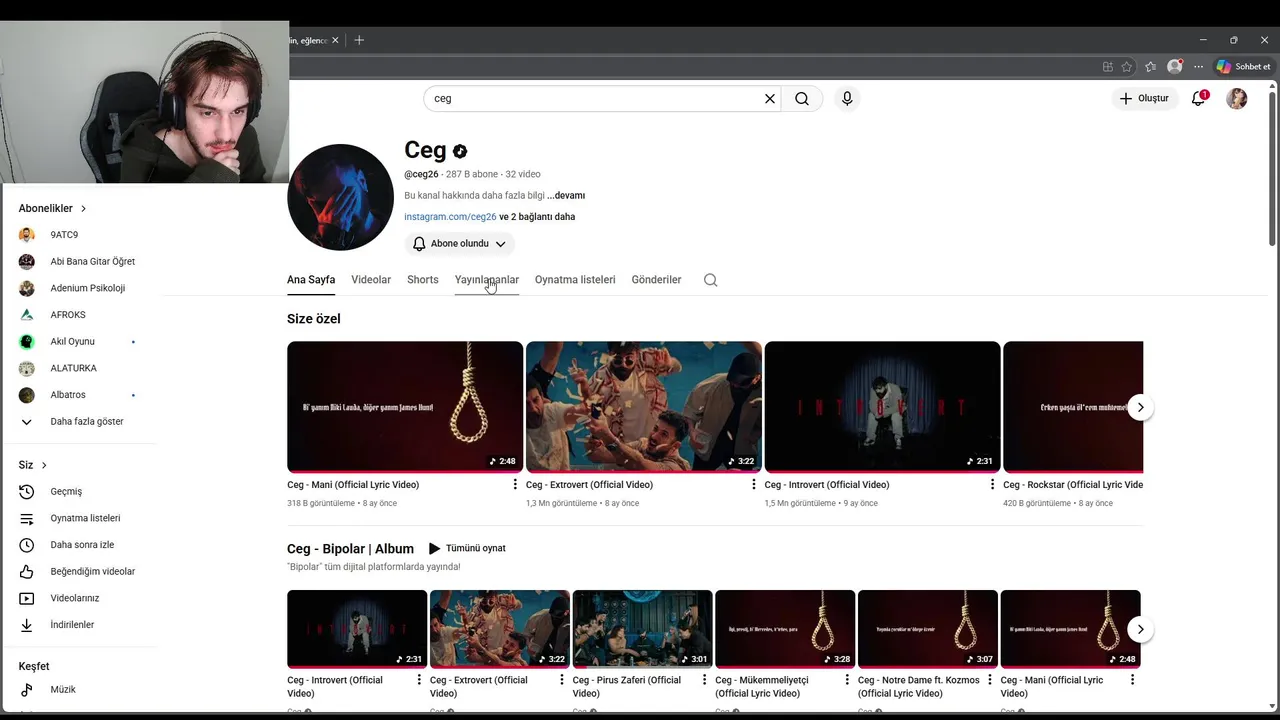Open the Ceg - Extrovert thumbnail in Size özel
The height and width of the screenshot is (720, 1280).
pyautogui.click(x=644, y=407)
